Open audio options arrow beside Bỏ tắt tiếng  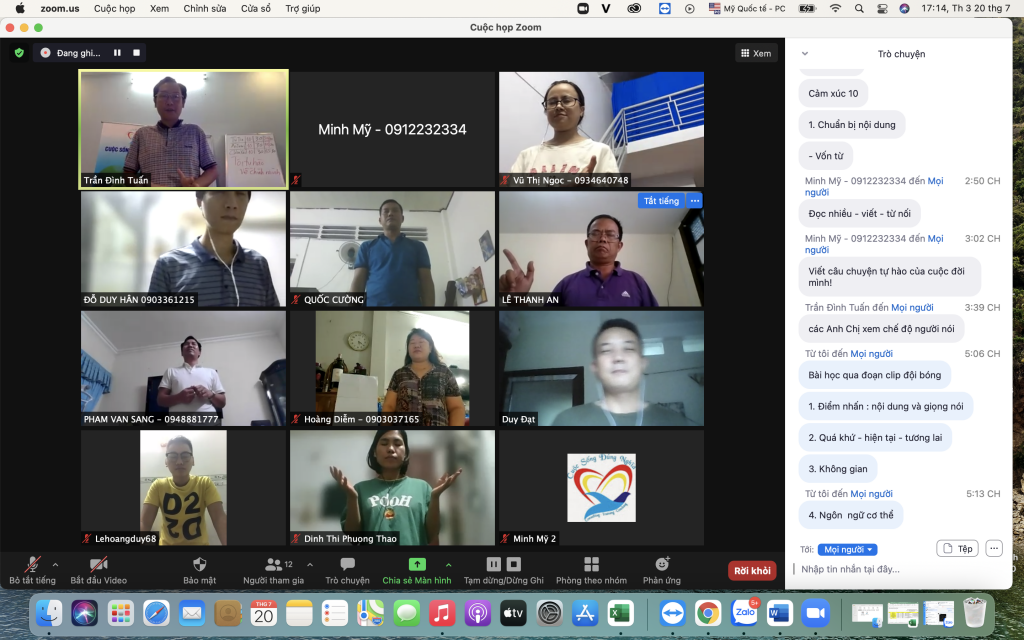56,565
